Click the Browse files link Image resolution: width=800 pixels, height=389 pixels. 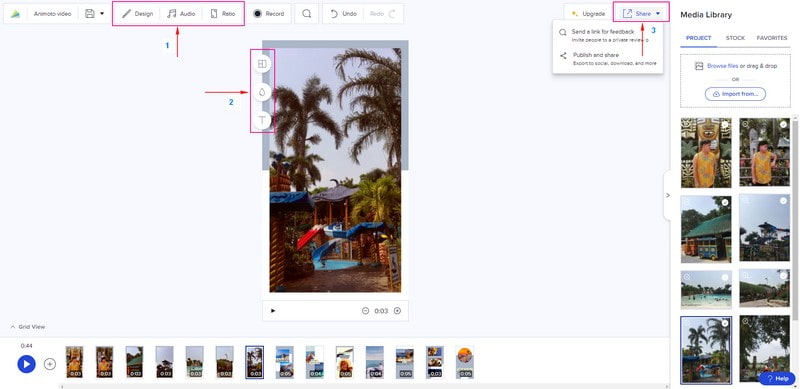pos(722,66)
